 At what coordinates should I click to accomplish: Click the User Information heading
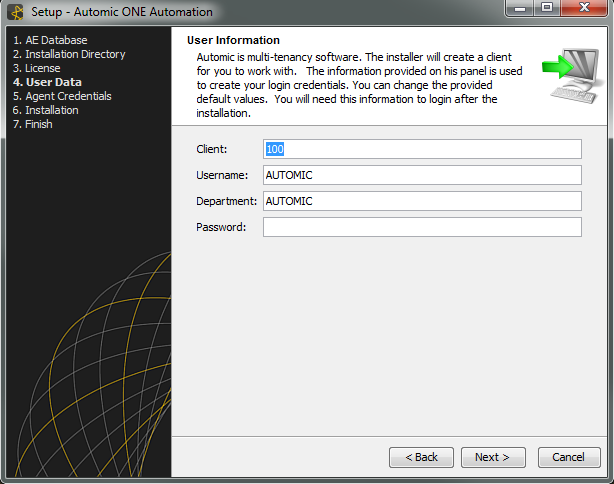coord(233,40)
